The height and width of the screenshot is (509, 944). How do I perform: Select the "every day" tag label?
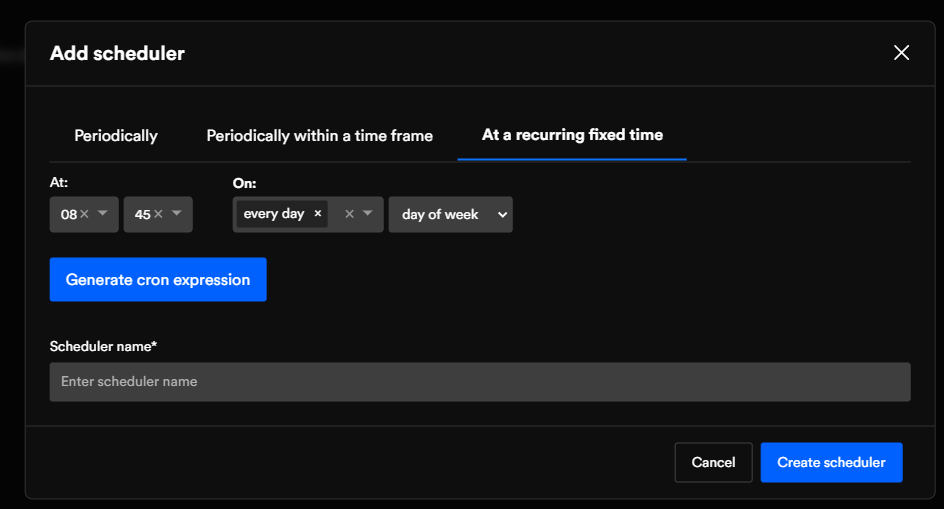[274, 214]
